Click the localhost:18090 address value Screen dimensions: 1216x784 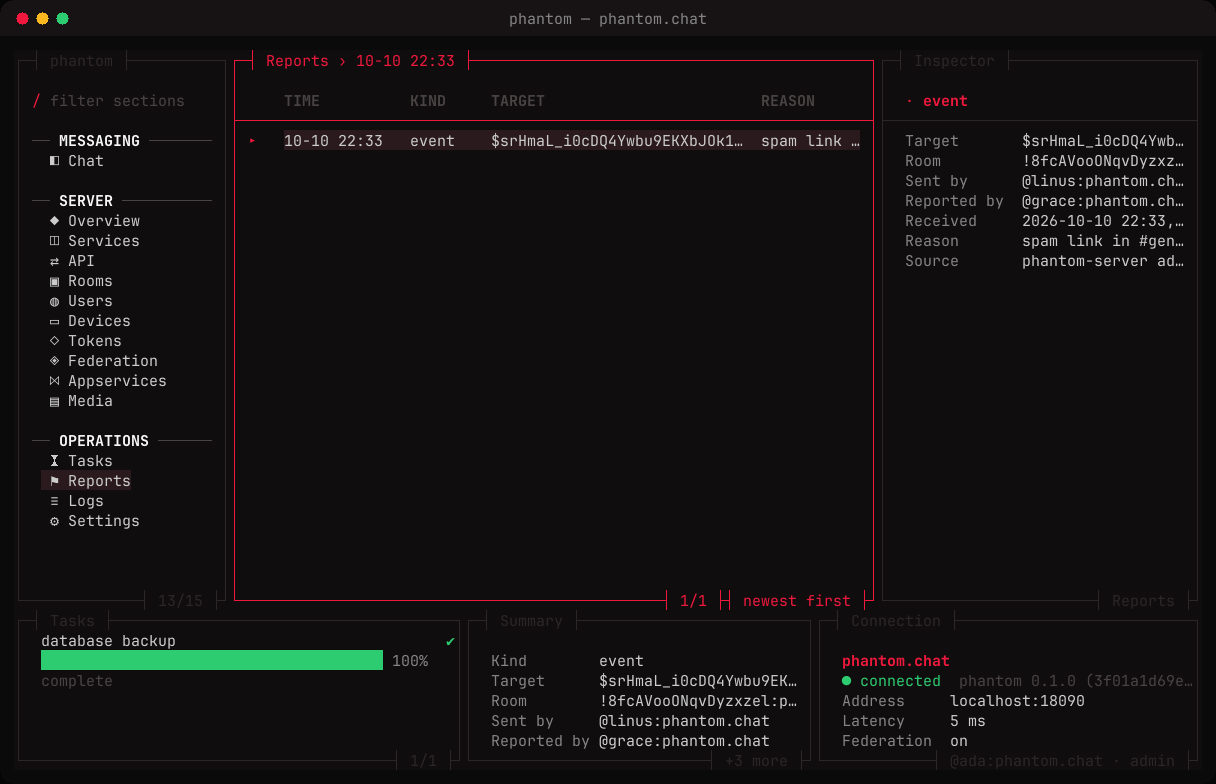pyautogui.click(x=1017, y=701)
